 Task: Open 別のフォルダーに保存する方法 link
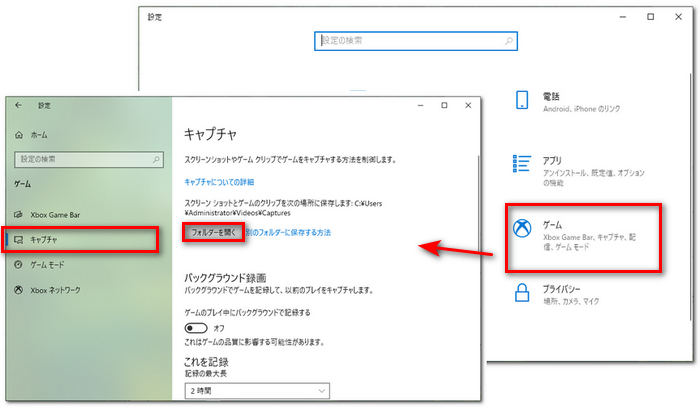(288, 233)
